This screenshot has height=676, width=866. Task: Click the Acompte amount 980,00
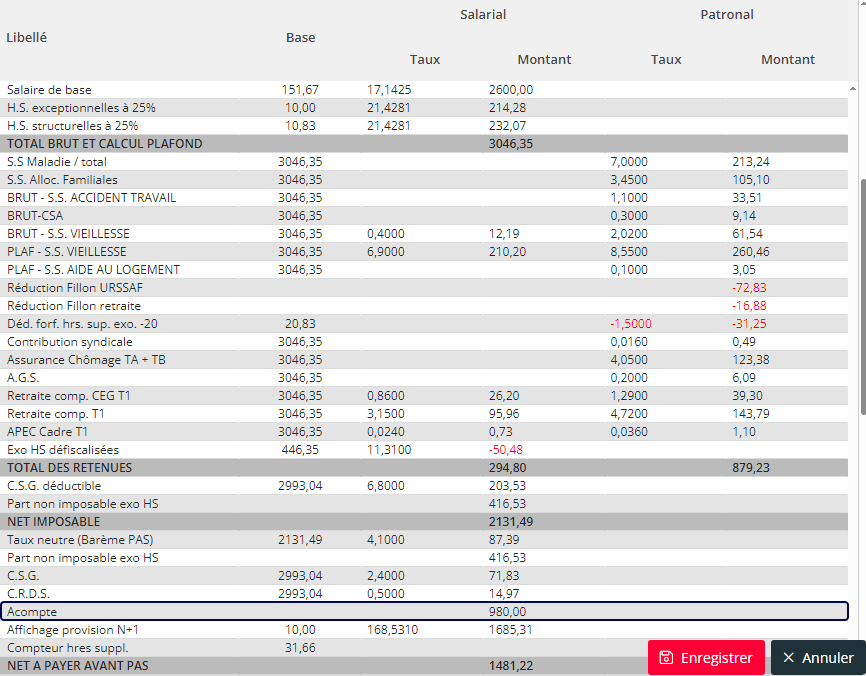(507, 612)
